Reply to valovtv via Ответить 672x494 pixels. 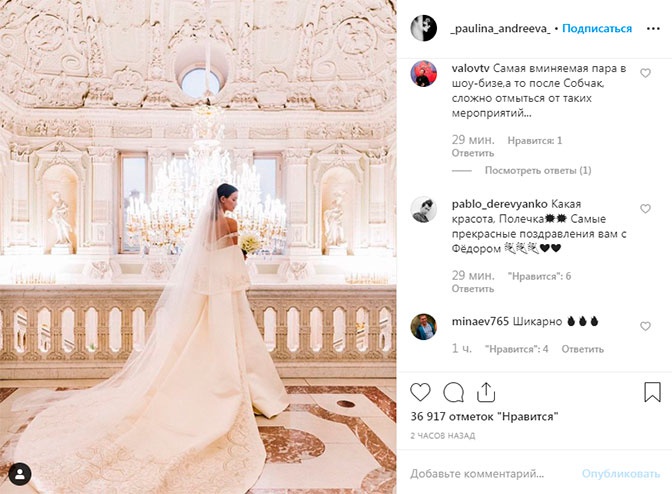(x=473, y=153)
